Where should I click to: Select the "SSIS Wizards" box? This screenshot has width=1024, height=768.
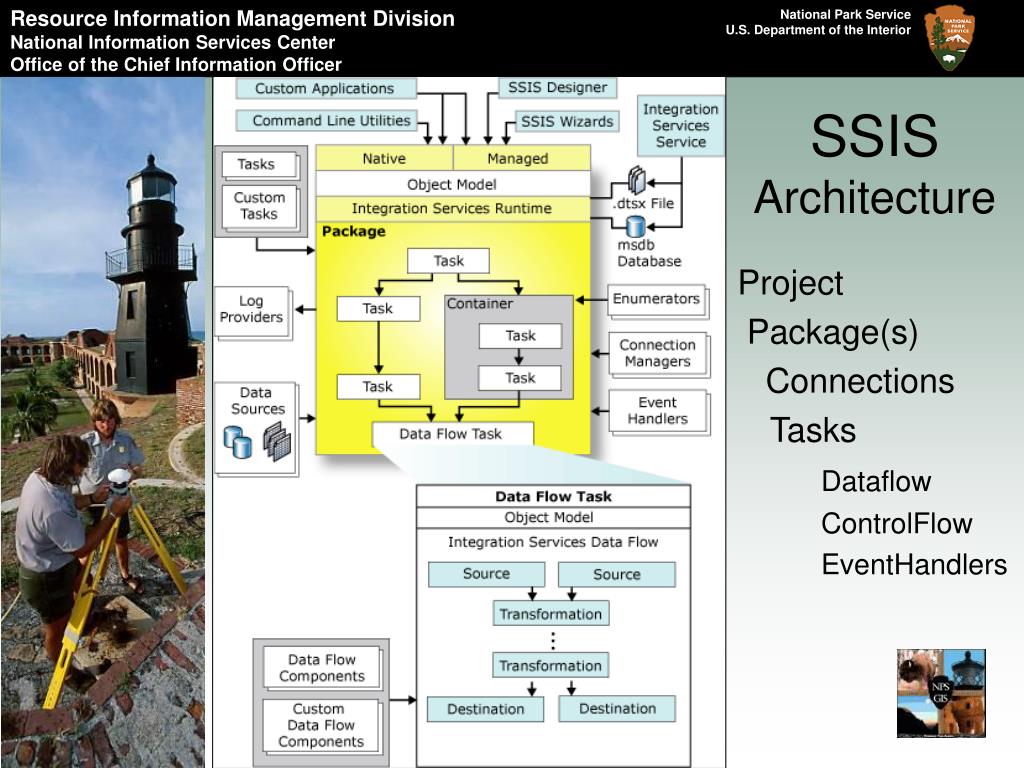[x=567, y=121]
